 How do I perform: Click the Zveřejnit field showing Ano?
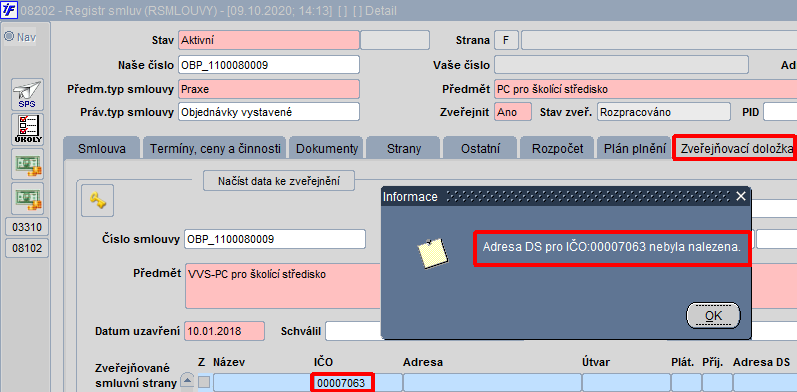pos(513,112)
